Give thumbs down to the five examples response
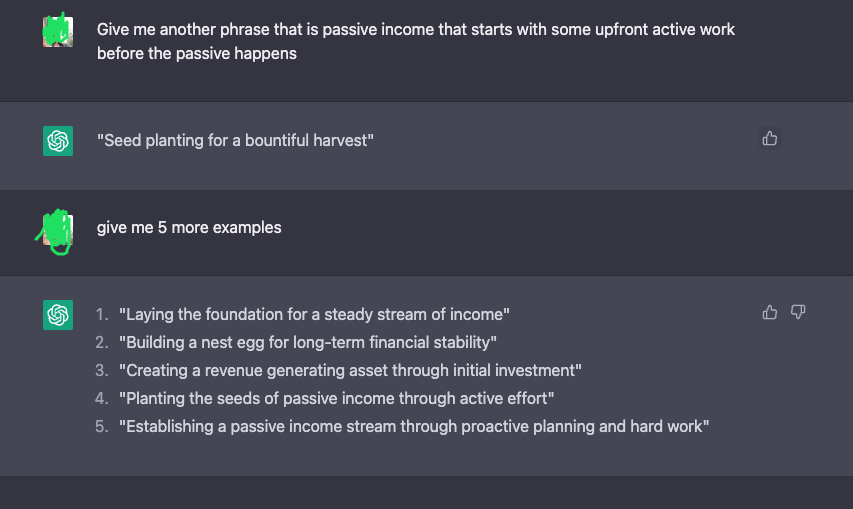 798,312
